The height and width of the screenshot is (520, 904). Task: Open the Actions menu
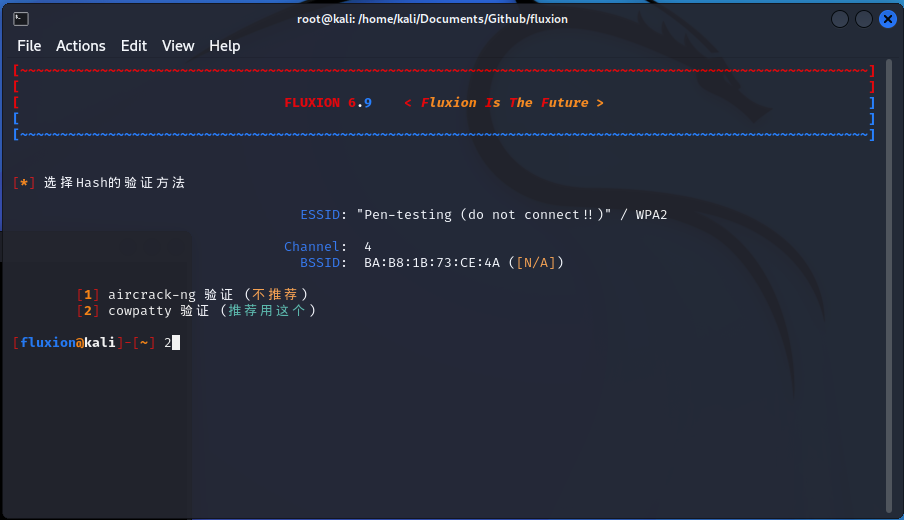pyautogui.click(x=81, y=46)
